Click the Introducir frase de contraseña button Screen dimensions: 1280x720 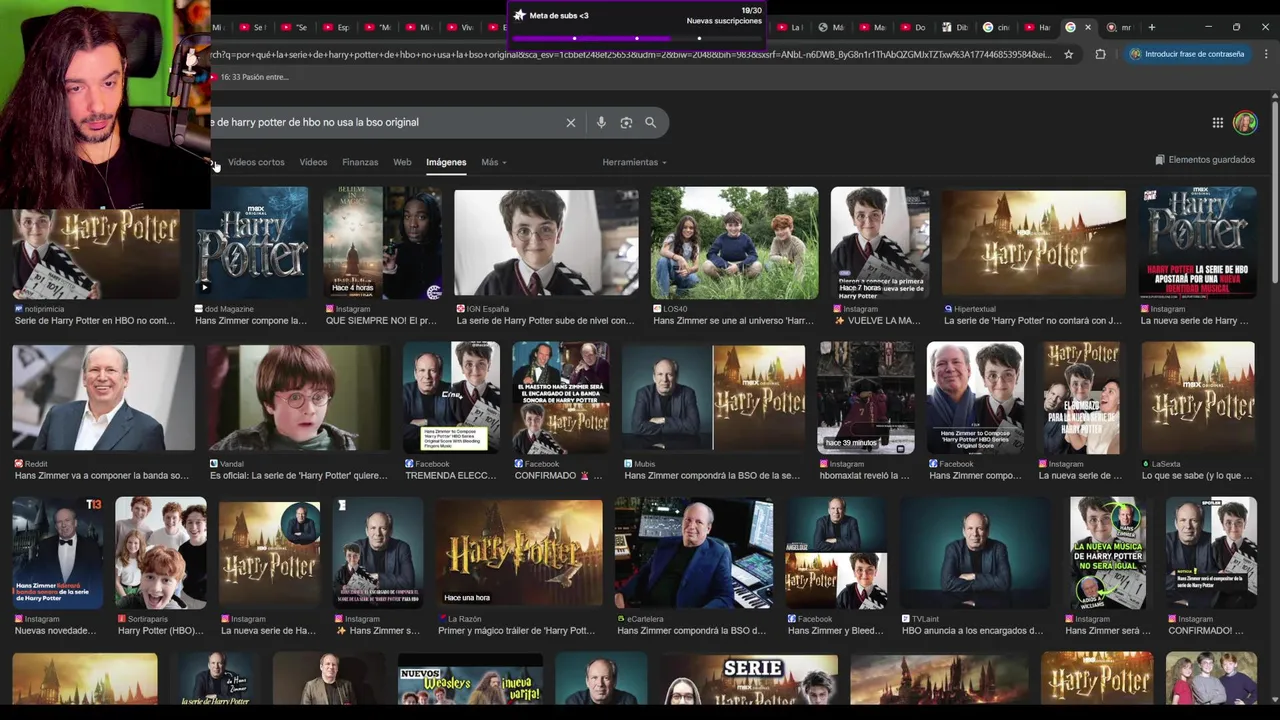tap(1186, 54)
